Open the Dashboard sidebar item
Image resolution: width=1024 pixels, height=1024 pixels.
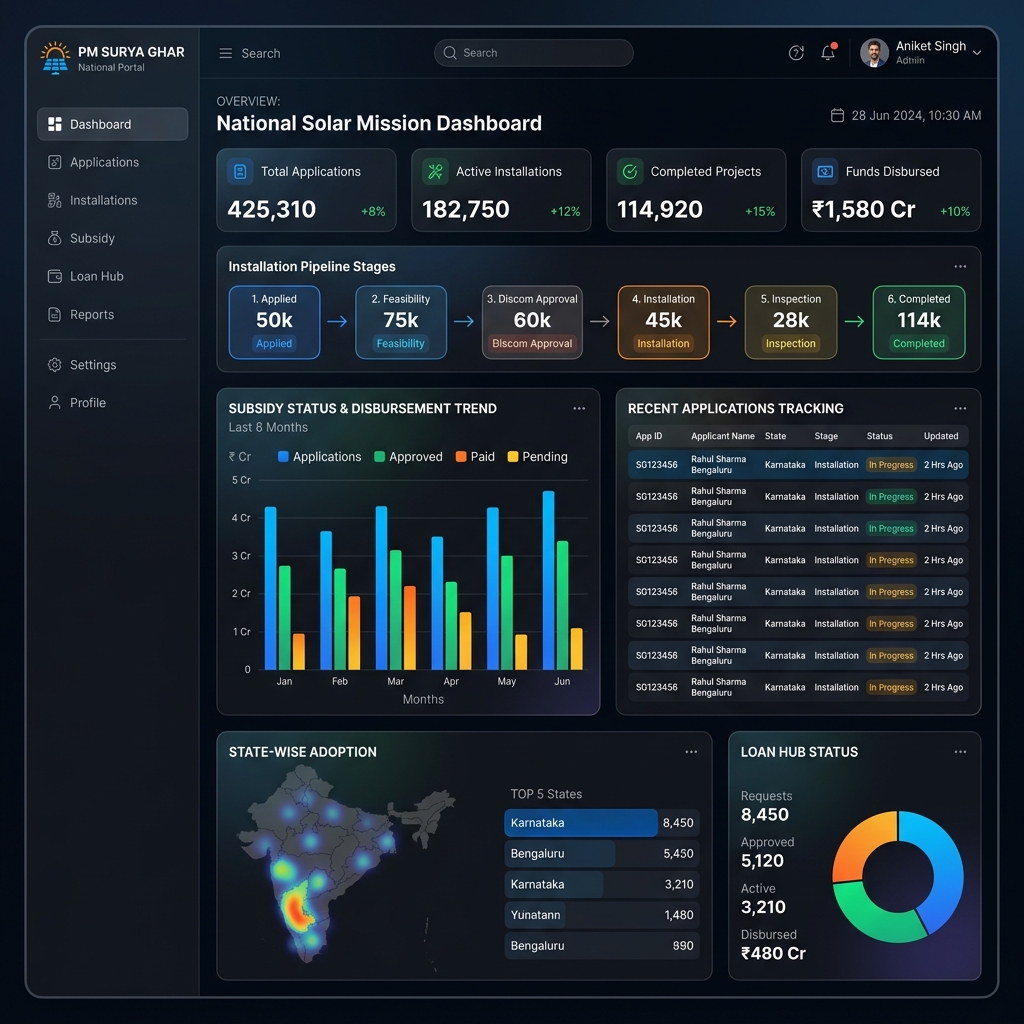112,124
